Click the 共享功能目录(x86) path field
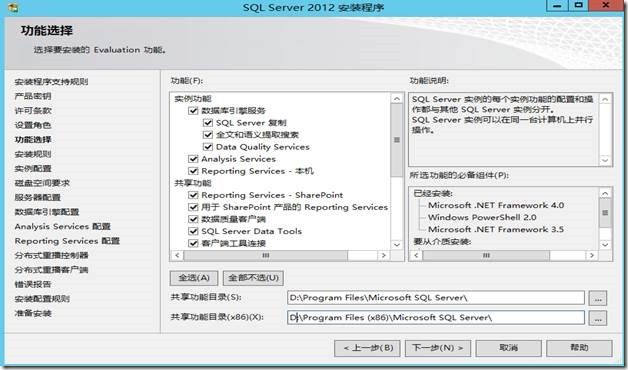 [x=436, y=318]
